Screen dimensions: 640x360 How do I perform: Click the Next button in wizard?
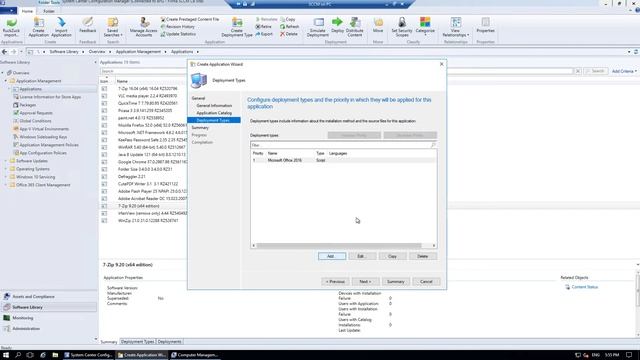(365, 282)
